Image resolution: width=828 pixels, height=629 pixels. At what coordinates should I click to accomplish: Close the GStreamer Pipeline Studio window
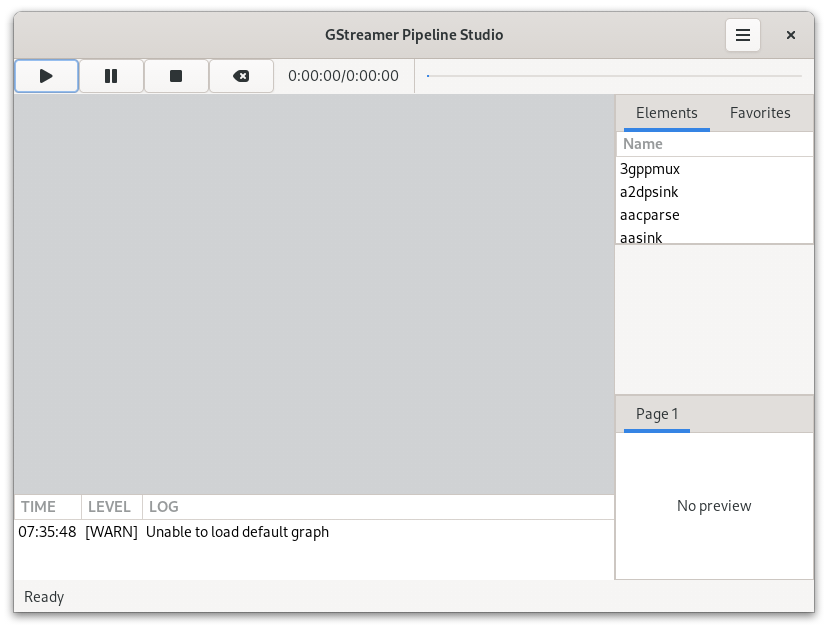tap(791, 35)
